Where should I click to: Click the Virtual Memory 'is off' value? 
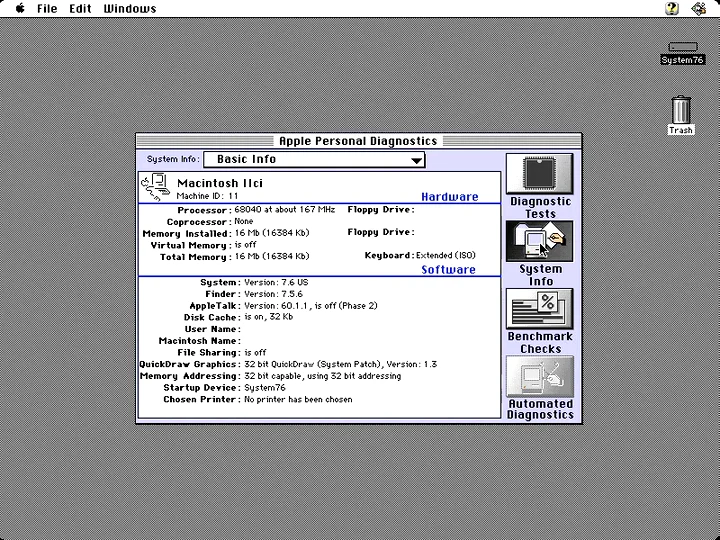pyautogui.click(x=245, y=245)
